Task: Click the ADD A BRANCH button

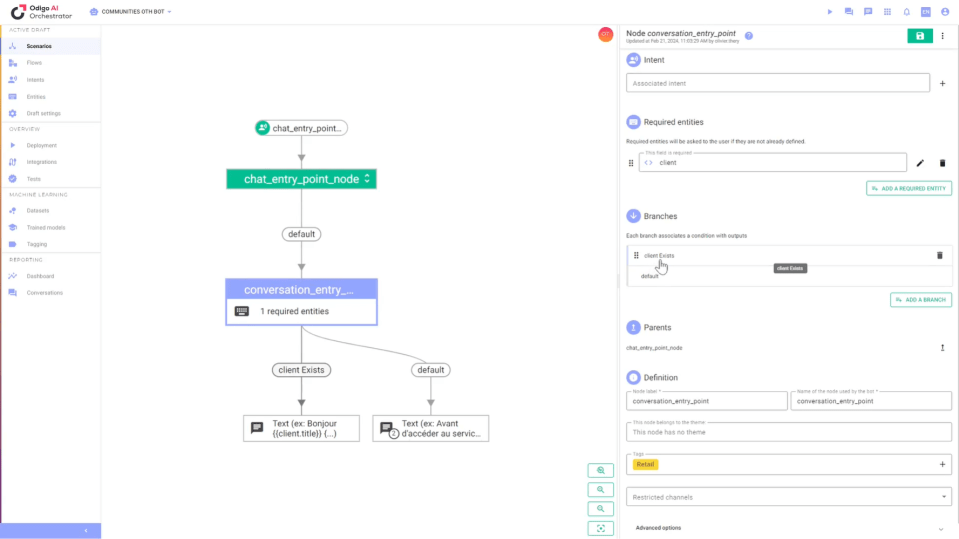Action: [921, 300]
